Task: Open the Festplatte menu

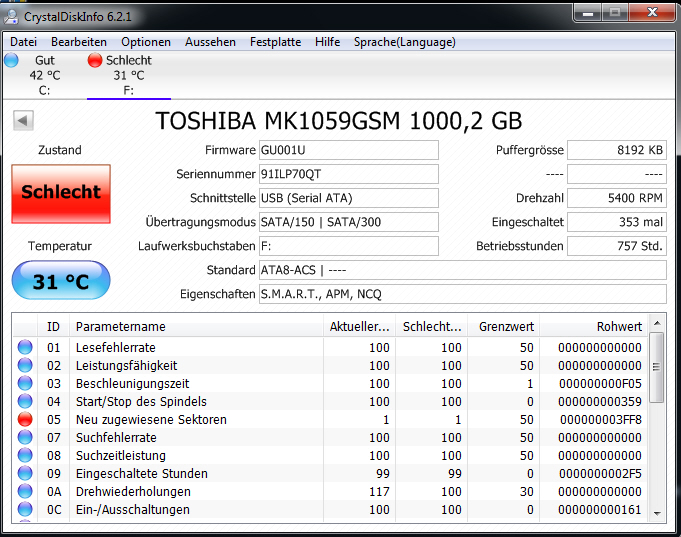Action: click(x=275, y=42)
